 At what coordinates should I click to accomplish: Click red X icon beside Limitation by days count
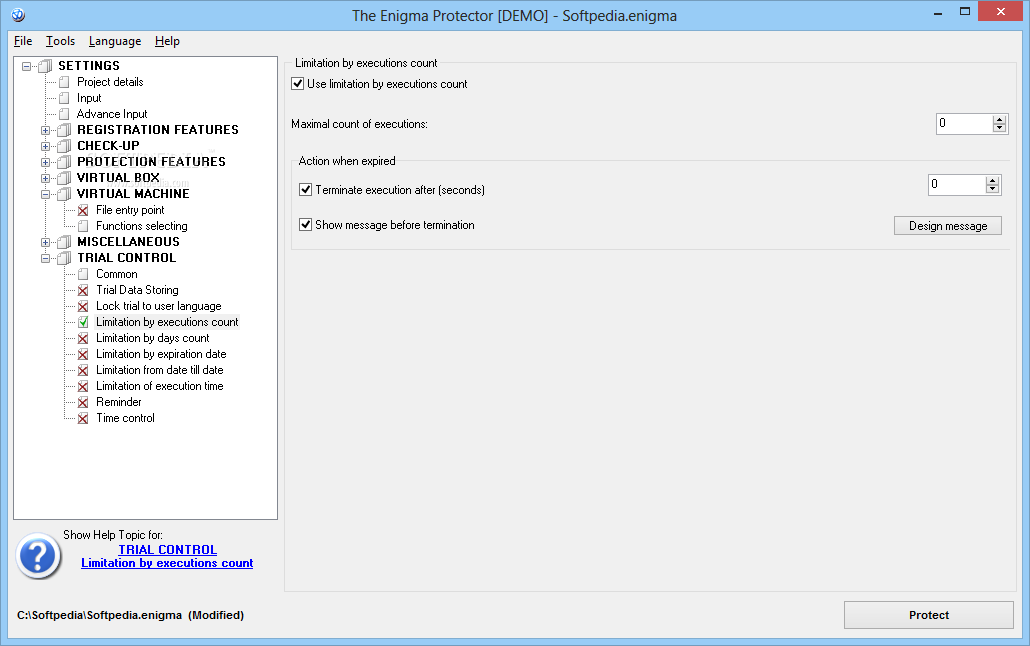click(x=83, y=338)
